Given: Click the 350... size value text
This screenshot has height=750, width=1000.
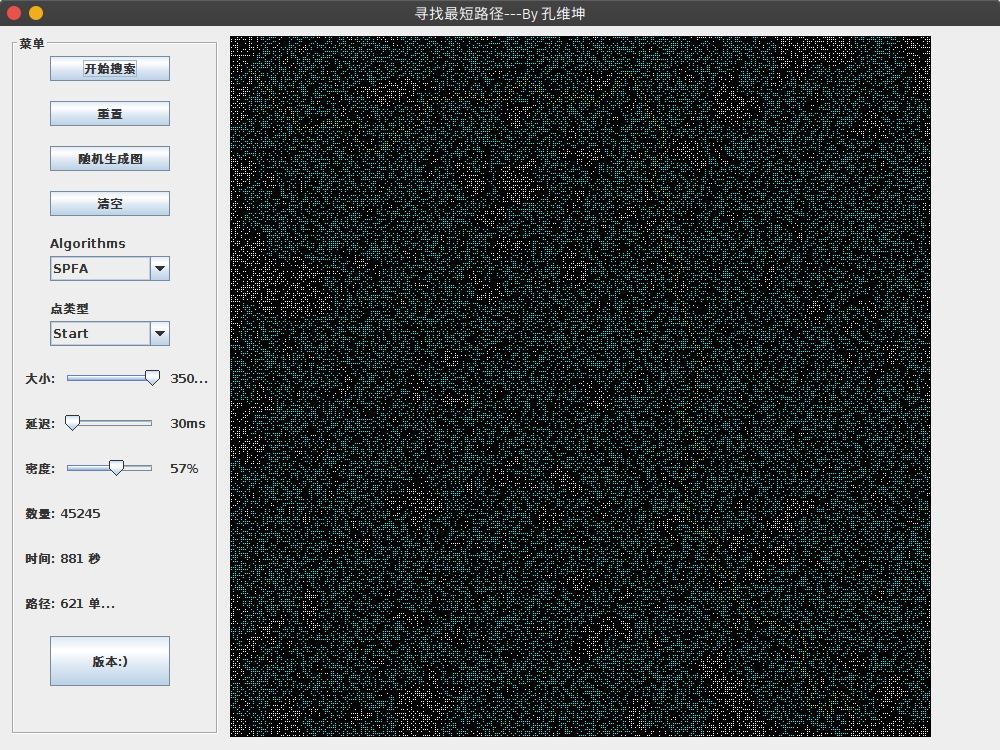Looking at the screenshot, I should [189, 378].
